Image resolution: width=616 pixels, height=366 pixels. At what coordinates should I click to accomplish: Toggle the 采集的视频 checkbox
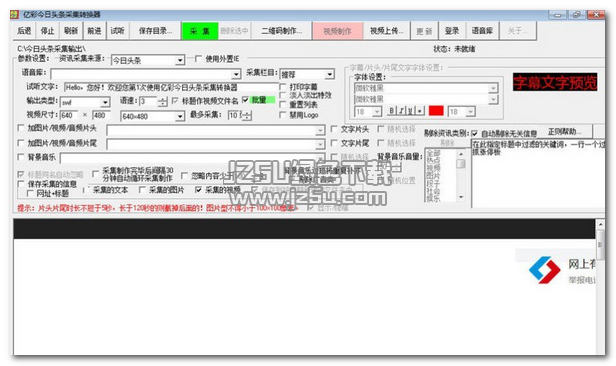(198, 190)
